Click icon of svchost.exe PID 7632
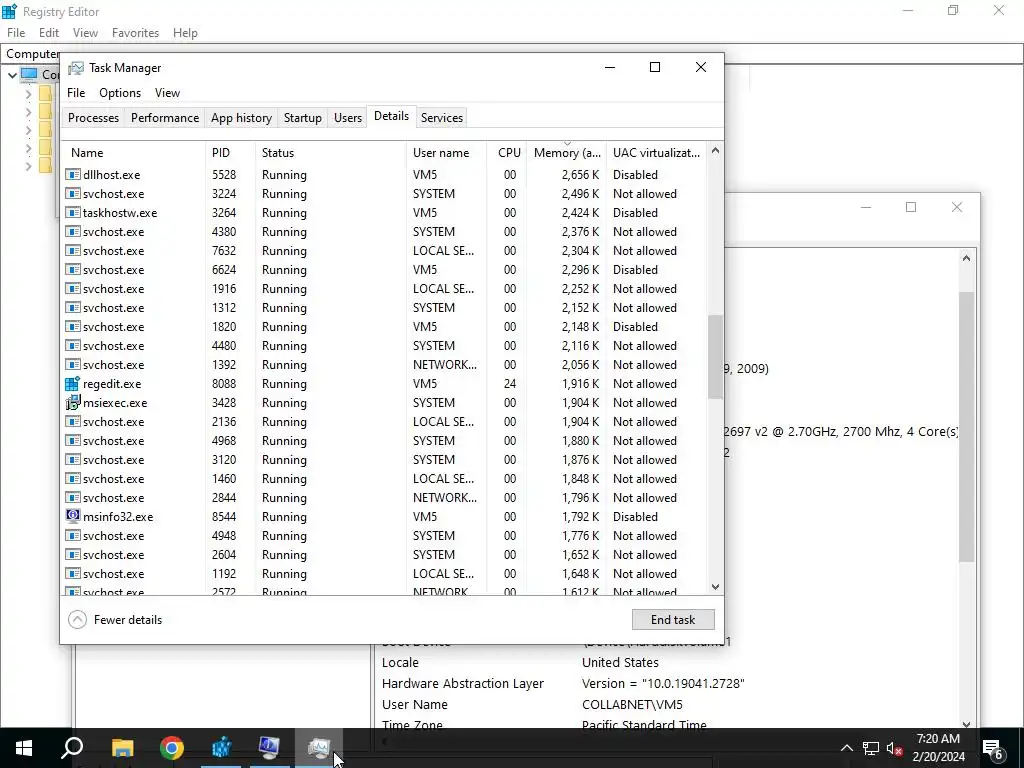This screenshot has width=1024, height=768. coord(72,250)
